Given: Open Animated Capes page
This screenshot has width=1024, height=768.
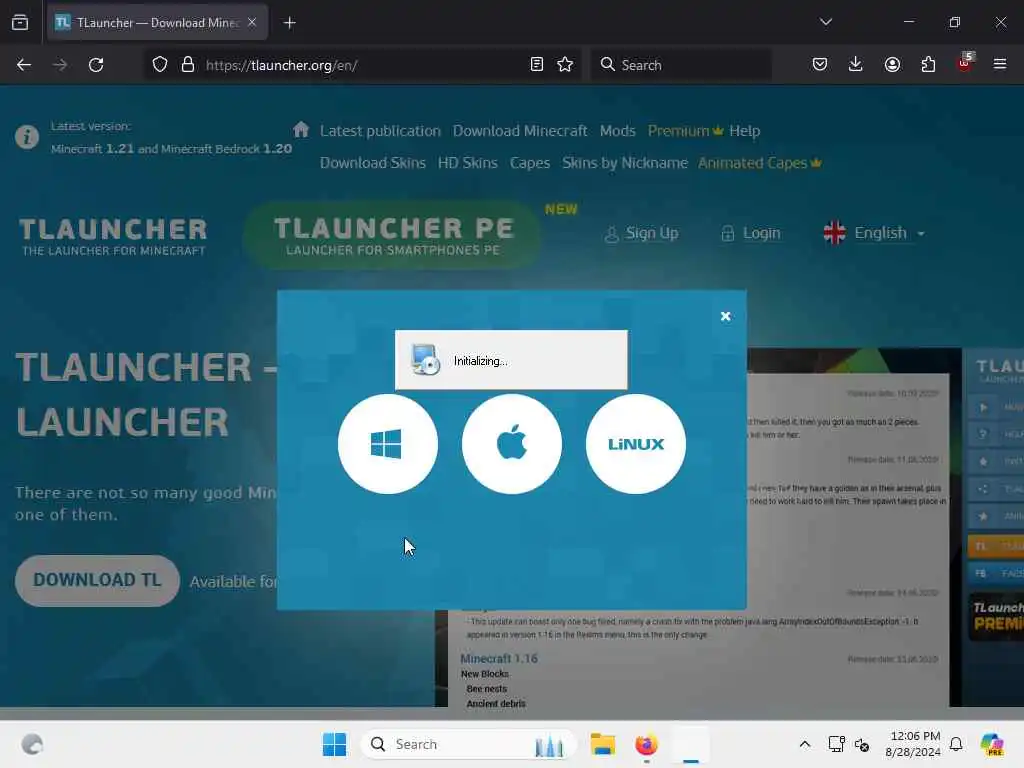Looking at the screenshot, I should 760,163.
